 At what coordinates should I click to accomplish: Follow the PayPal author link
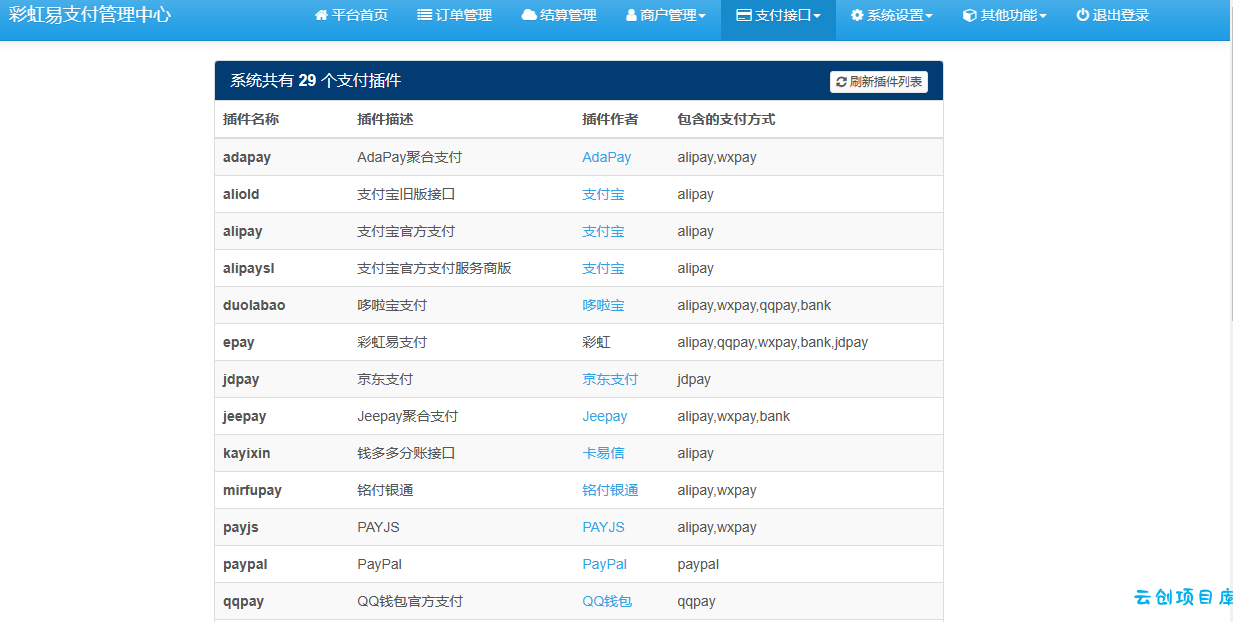605,564
